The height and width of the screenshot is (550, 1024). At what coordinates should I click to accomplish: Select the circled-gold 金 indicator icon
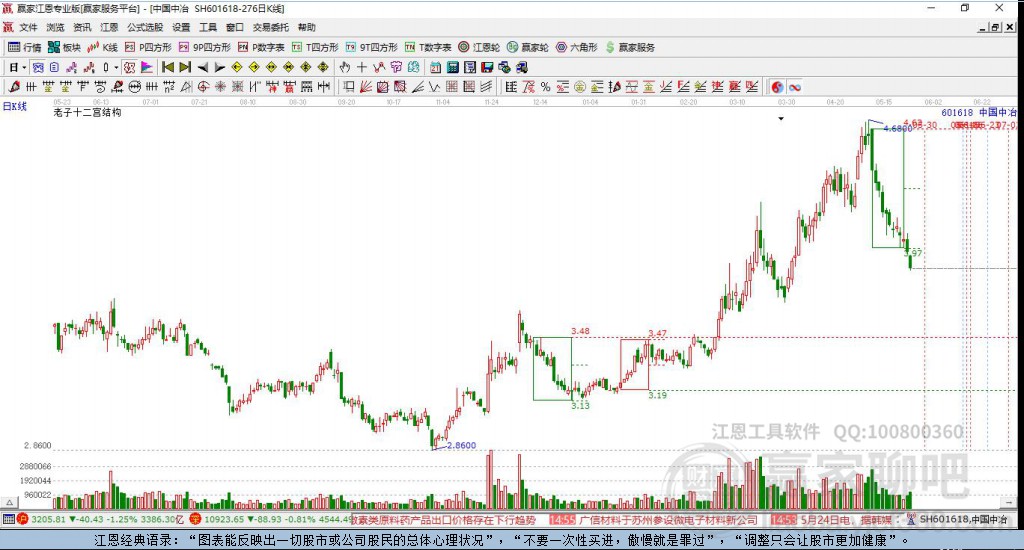579,87
